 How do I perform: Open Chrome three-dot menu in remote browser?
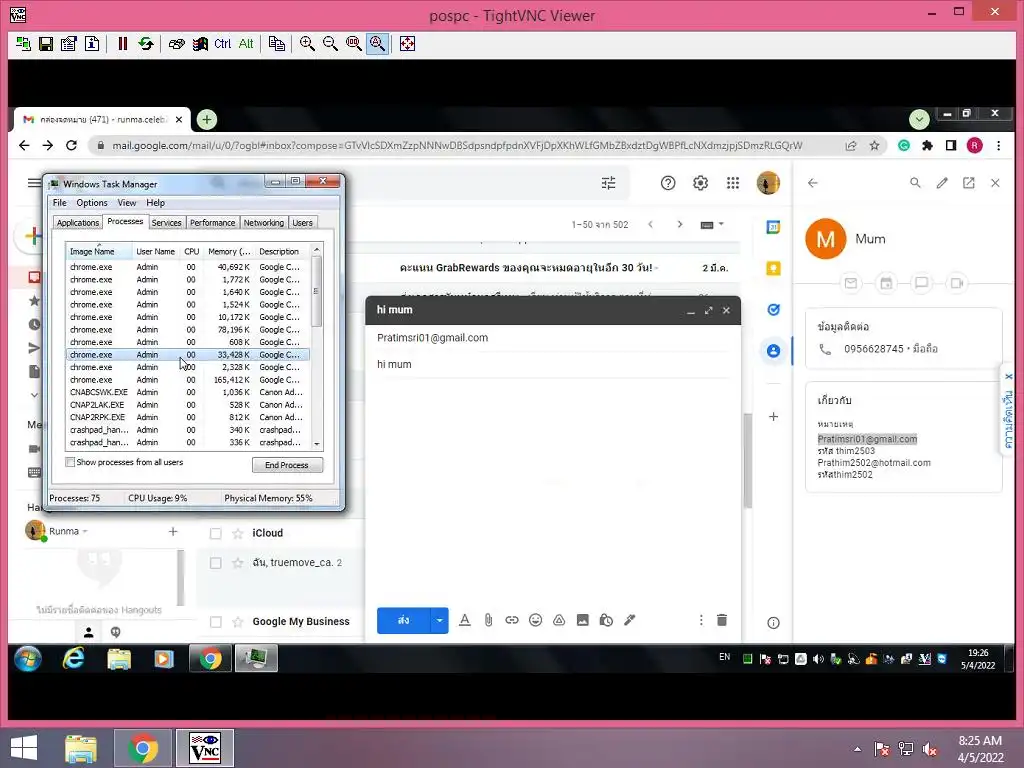999,146
